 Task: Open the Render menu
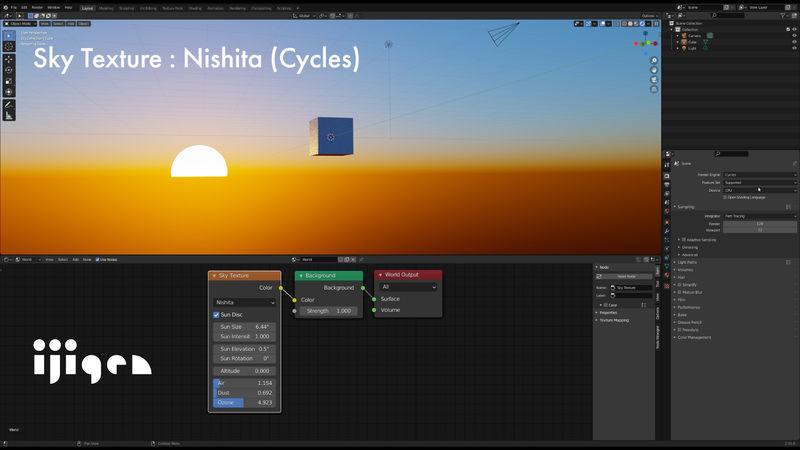[37, 8]
